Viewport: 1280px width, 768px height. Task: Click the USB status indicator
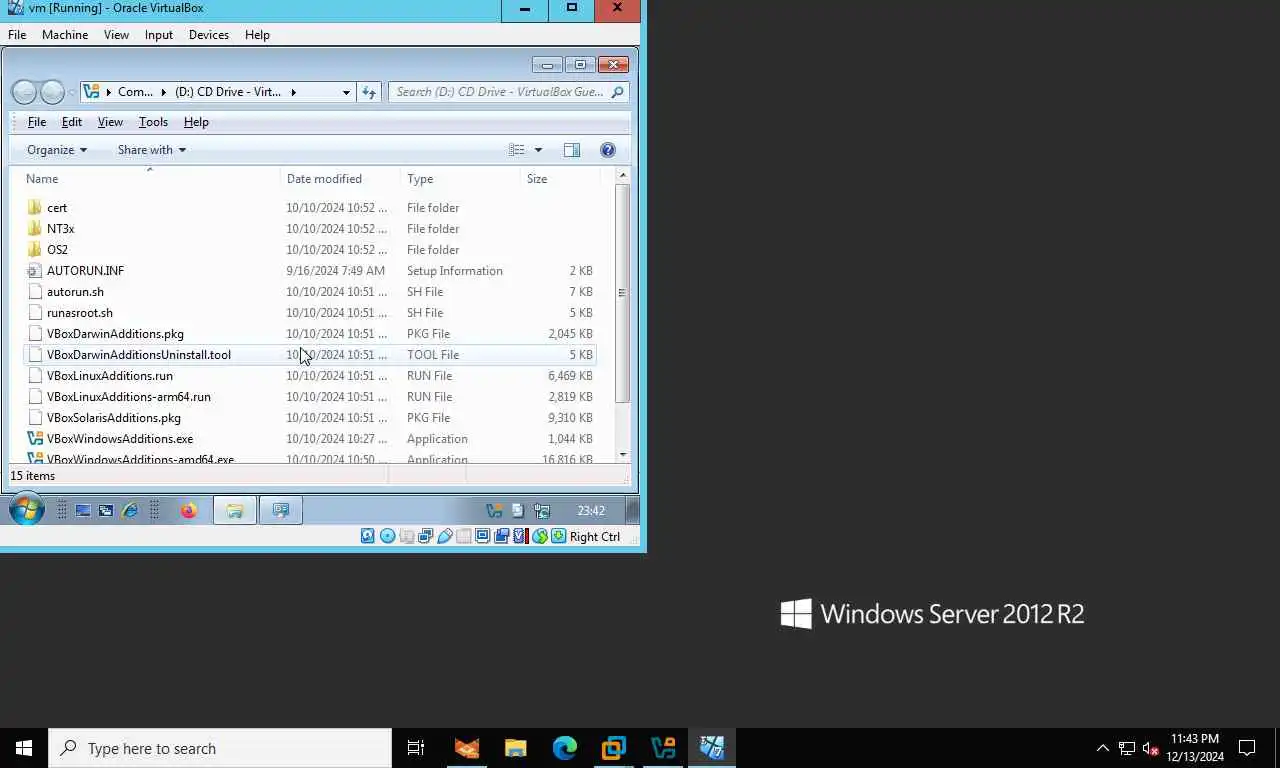click(445, 537)
